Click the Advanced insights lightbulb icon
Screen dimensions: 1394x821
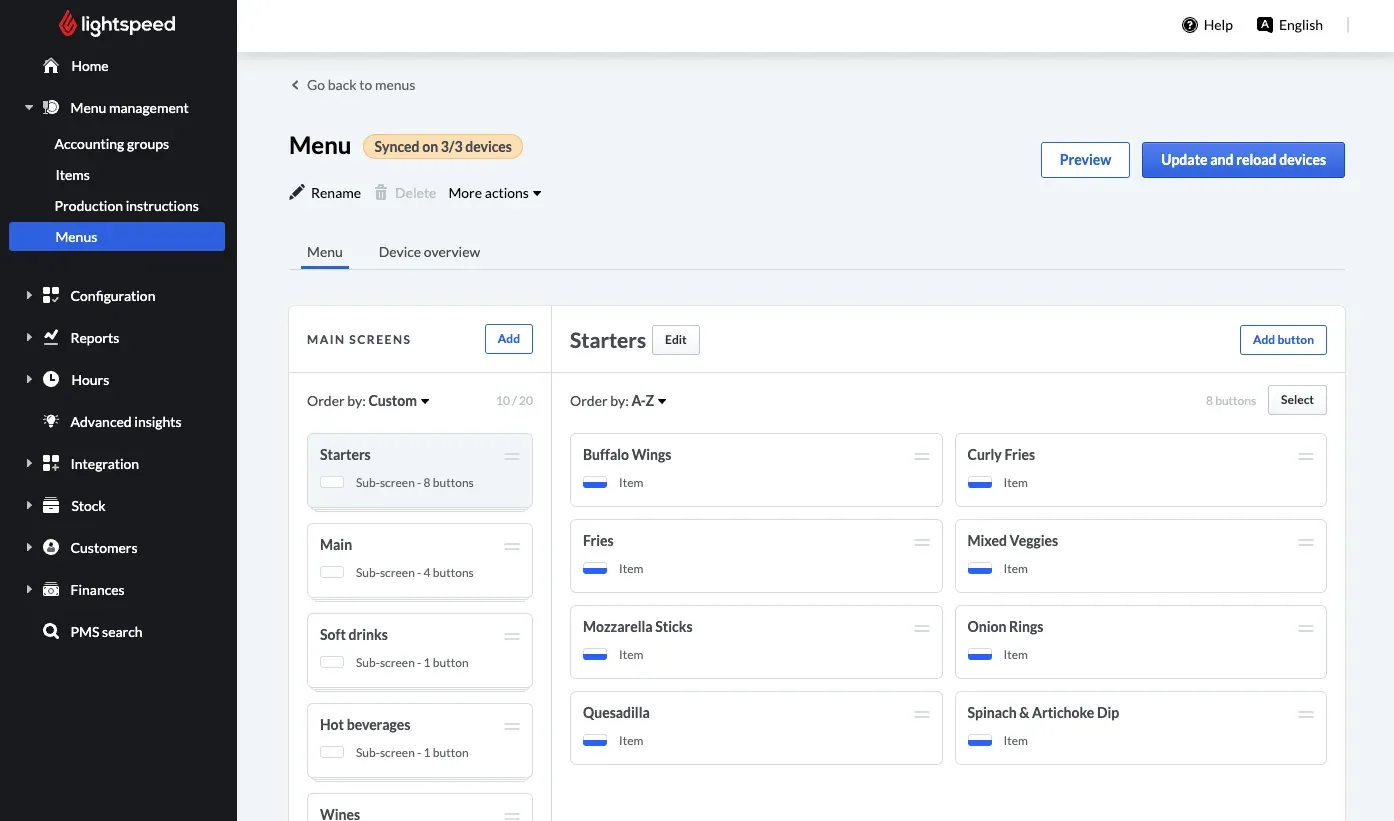tap(51, 422)
